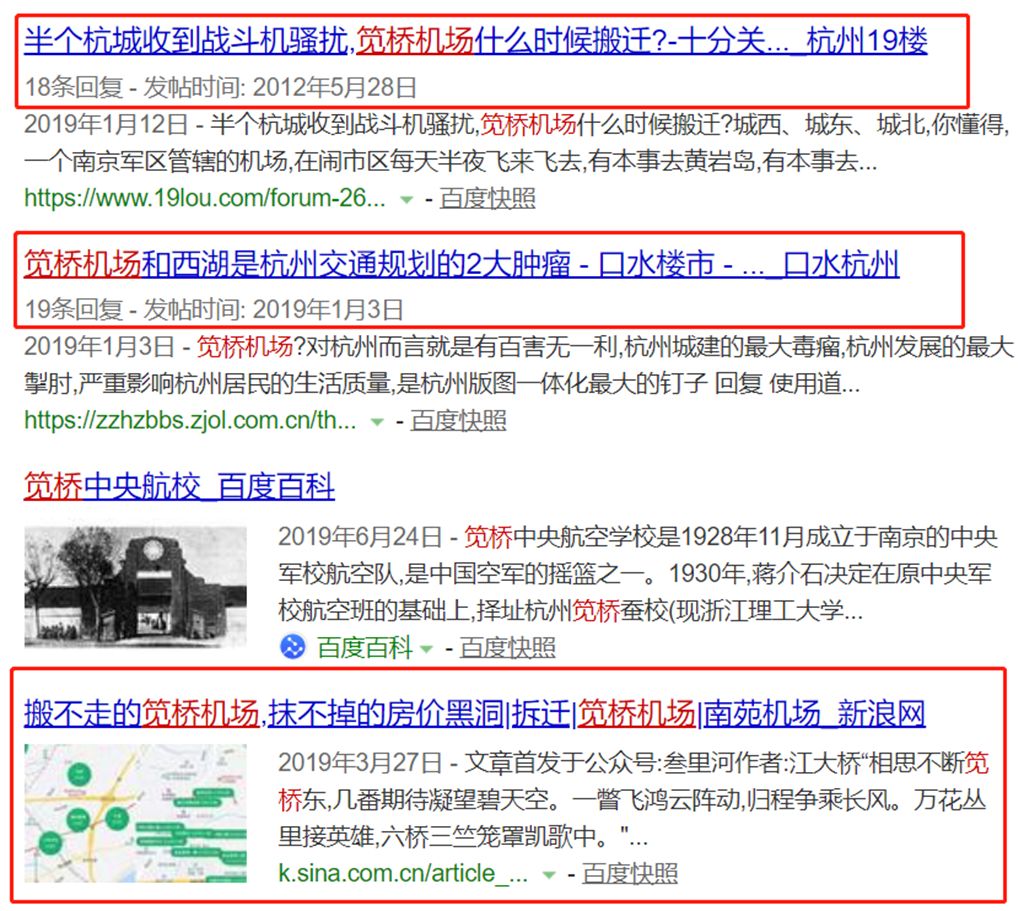Viewport: 1018px width, 911px height.
Task: Click the green https://www.19lou.com/forum-26... URL
Action: coord(204,198)
